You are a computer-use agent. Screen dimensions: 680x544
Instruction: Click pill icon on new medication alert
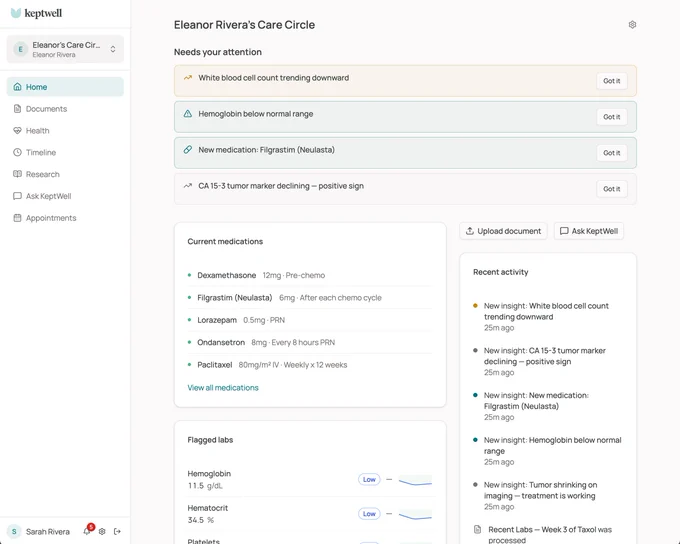[188, 150]
